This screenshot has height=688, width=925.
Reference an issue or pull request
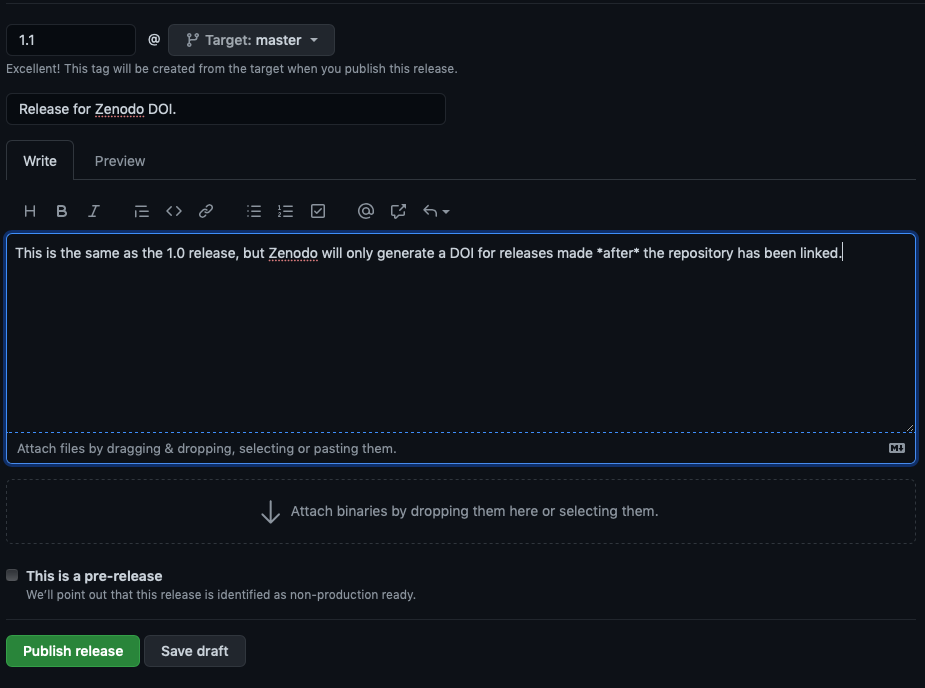click(x=398, y=211)
